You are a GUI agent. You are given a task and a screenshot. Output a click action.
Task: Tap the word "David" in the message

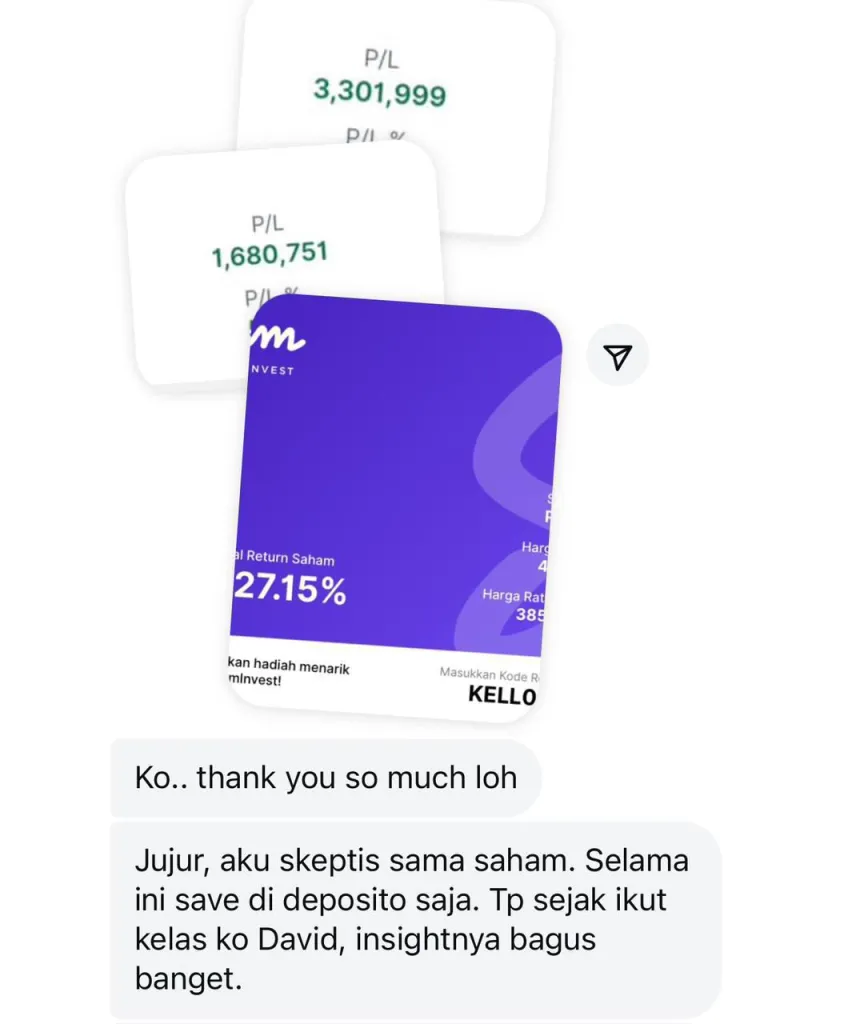pos(299,939)
